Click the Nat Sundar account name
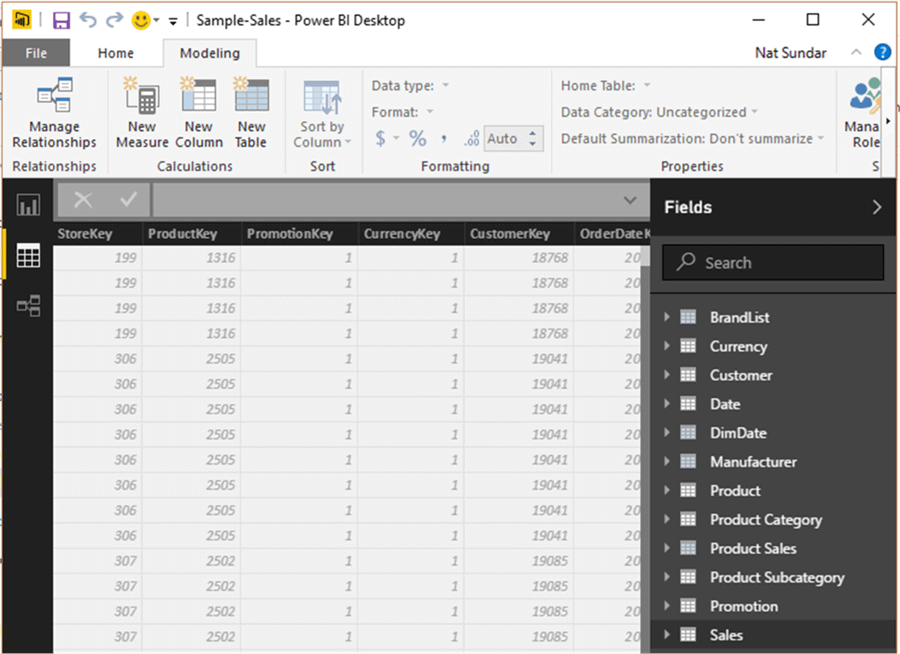This screenshot has height=654, width=900. pos(790,53)
